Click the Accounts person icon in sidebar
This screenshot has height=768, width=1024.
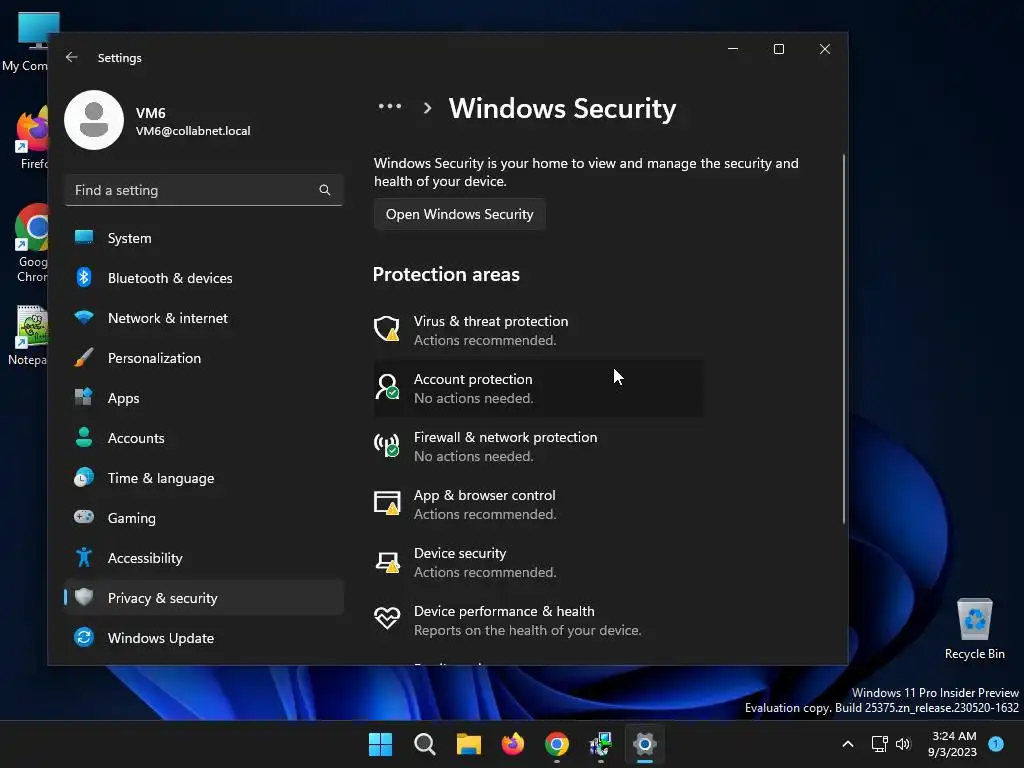84,438
